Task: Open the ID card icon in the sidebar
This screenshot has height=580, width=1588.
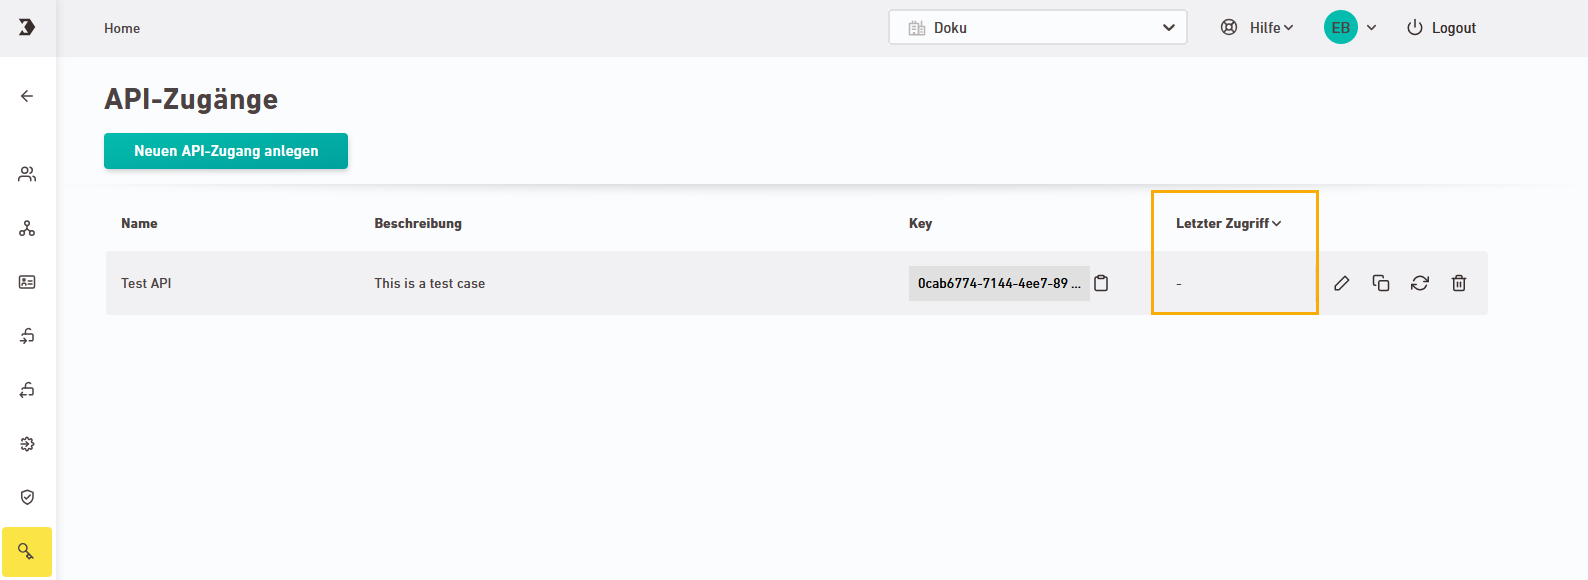Action: (x=27, y=282)
